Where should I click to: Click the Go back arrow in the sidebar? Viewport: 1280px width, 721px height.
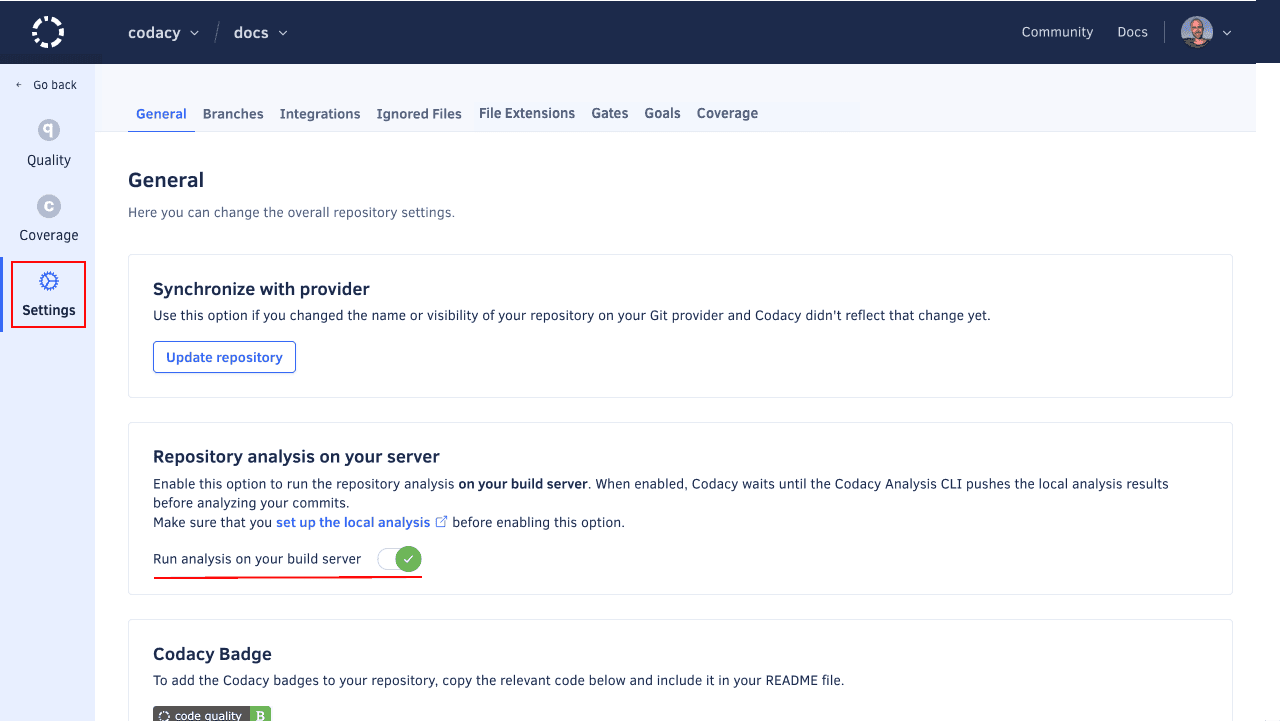click(x=17, y=84)
